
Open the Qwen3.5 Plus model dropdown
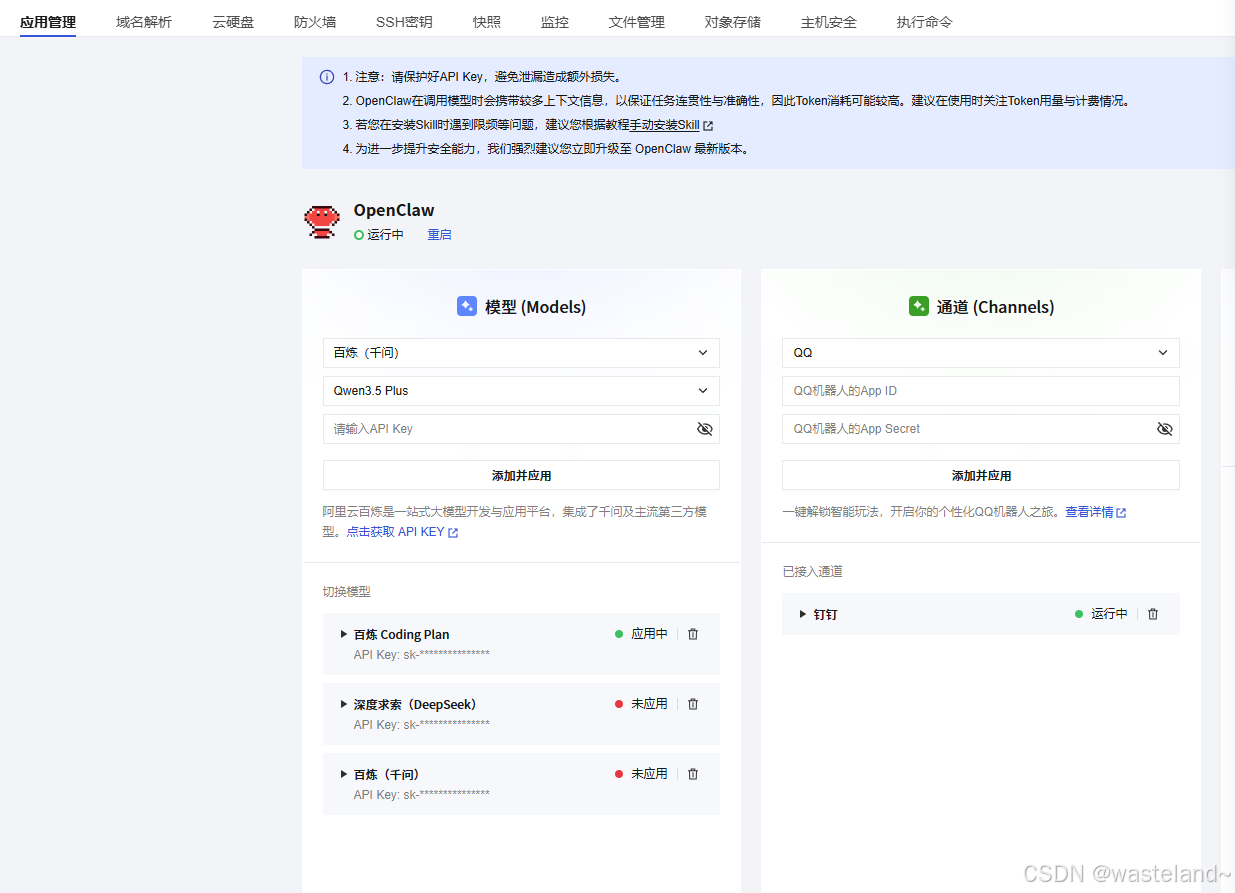click(521, 391)
